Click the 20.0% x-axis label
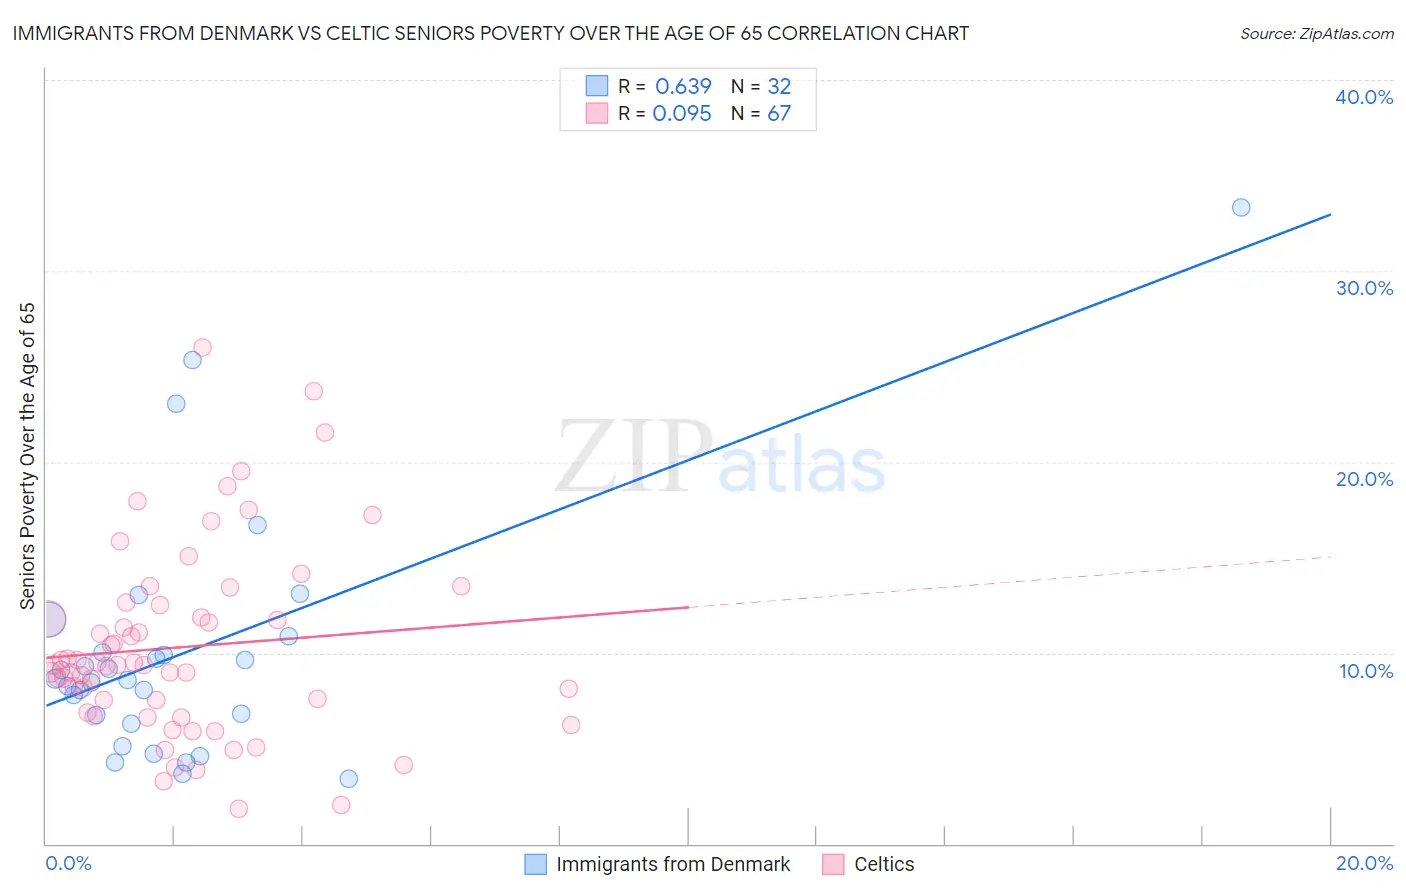This screenshot has width=1406, height=892. click(1364, 863)
